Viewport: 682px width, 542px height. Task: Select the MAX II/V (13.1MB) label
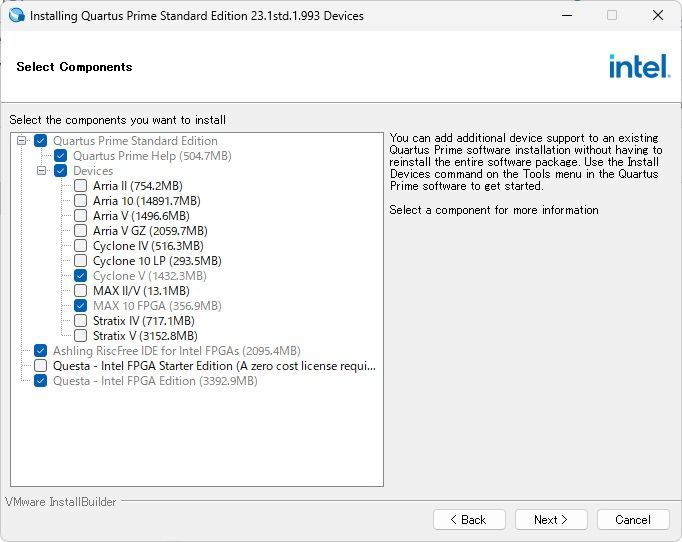(141, 291)
